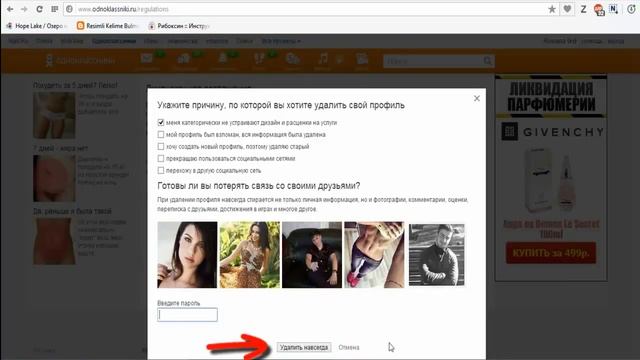Expand the 'Все проекты' dropdown in top bar
Screen dimensions: 640x360
tap(281, 41)
